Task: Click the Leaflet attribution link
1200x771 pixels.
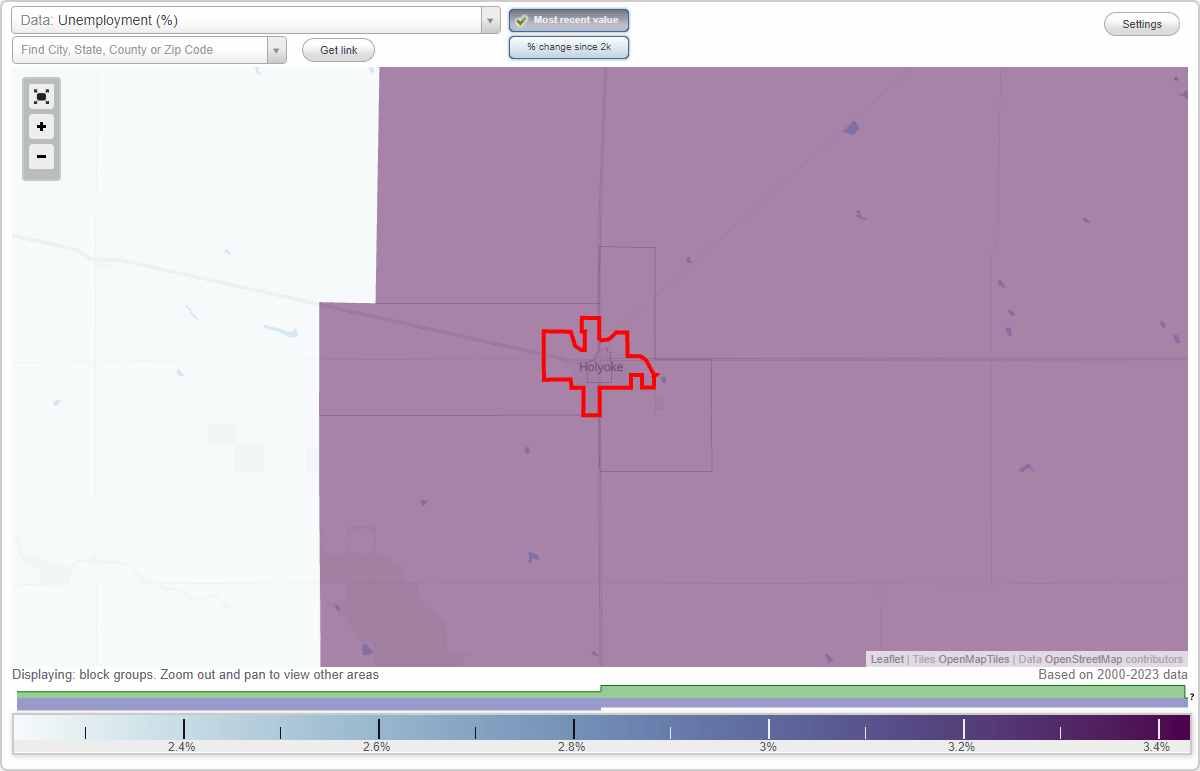Action: point(887,660)
